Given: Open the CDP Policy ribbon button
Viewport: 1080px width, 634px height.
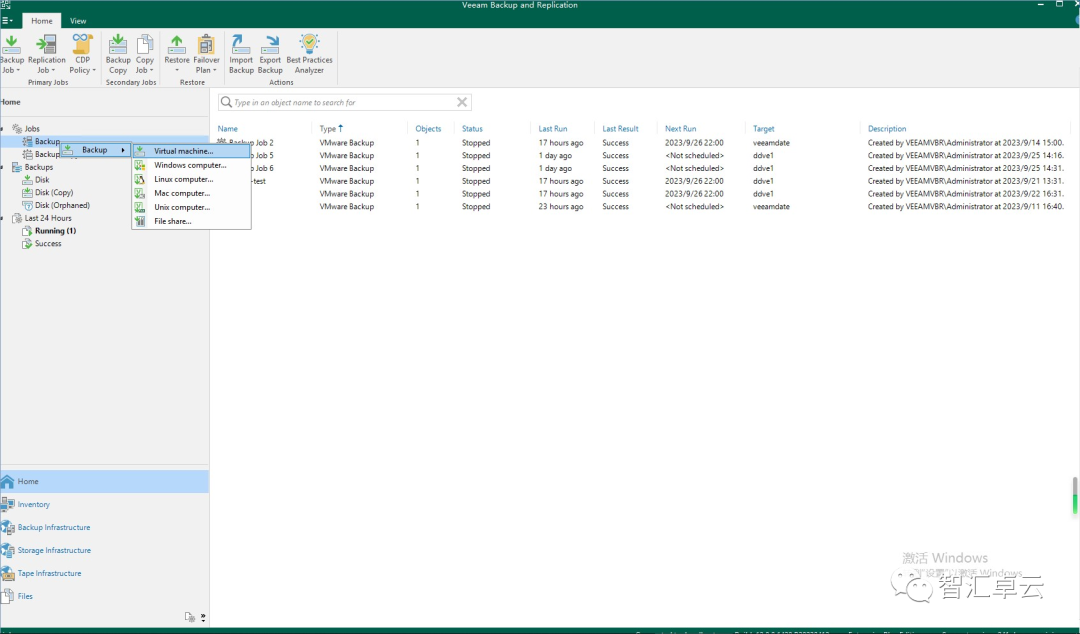Looking at the screenshot, I should tap(83, 54).
